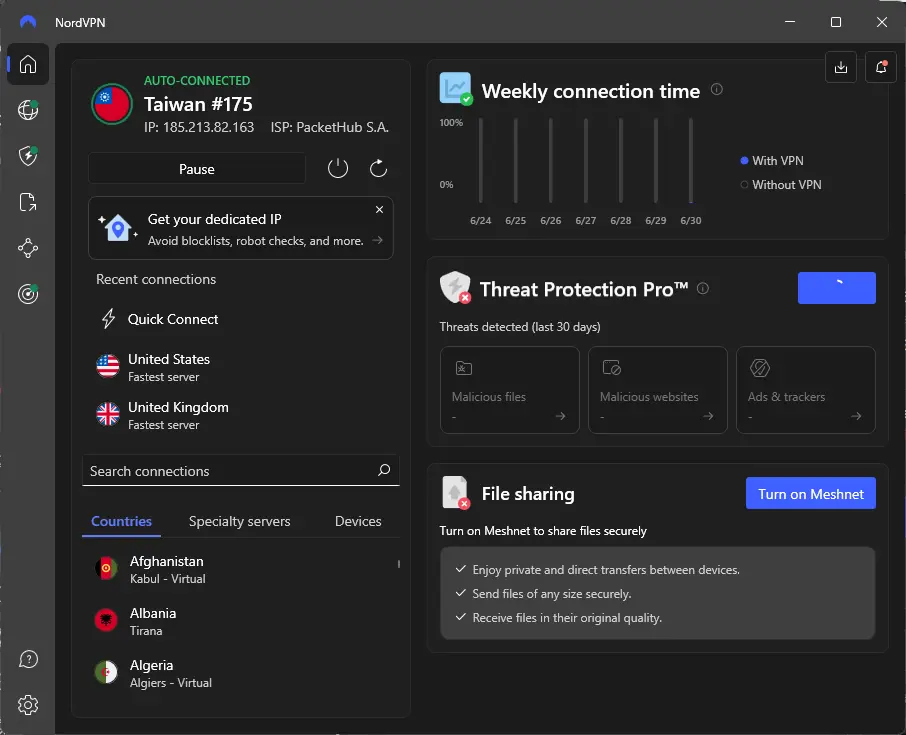Switch to the Specialty servers tab
Viewport: 906px width, 735px height.
pos(239,521)
